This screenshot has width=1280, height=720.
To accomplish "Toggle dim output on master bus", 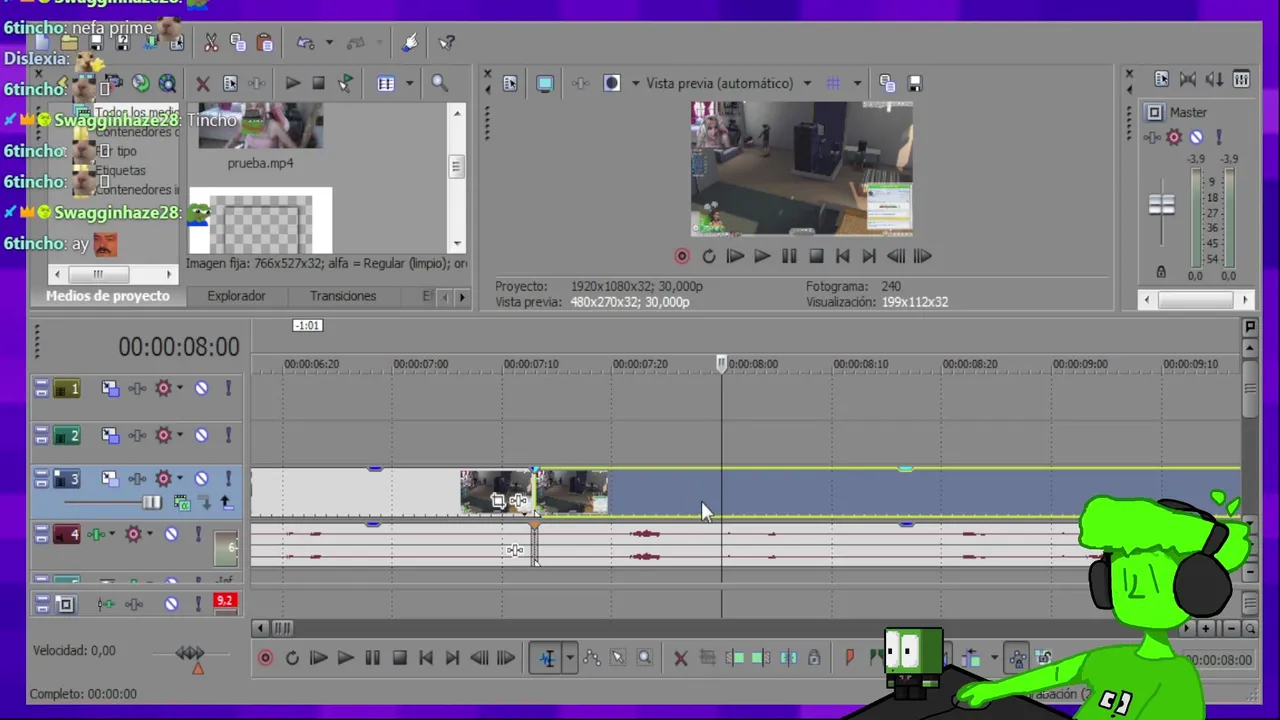I will 1214,79.
